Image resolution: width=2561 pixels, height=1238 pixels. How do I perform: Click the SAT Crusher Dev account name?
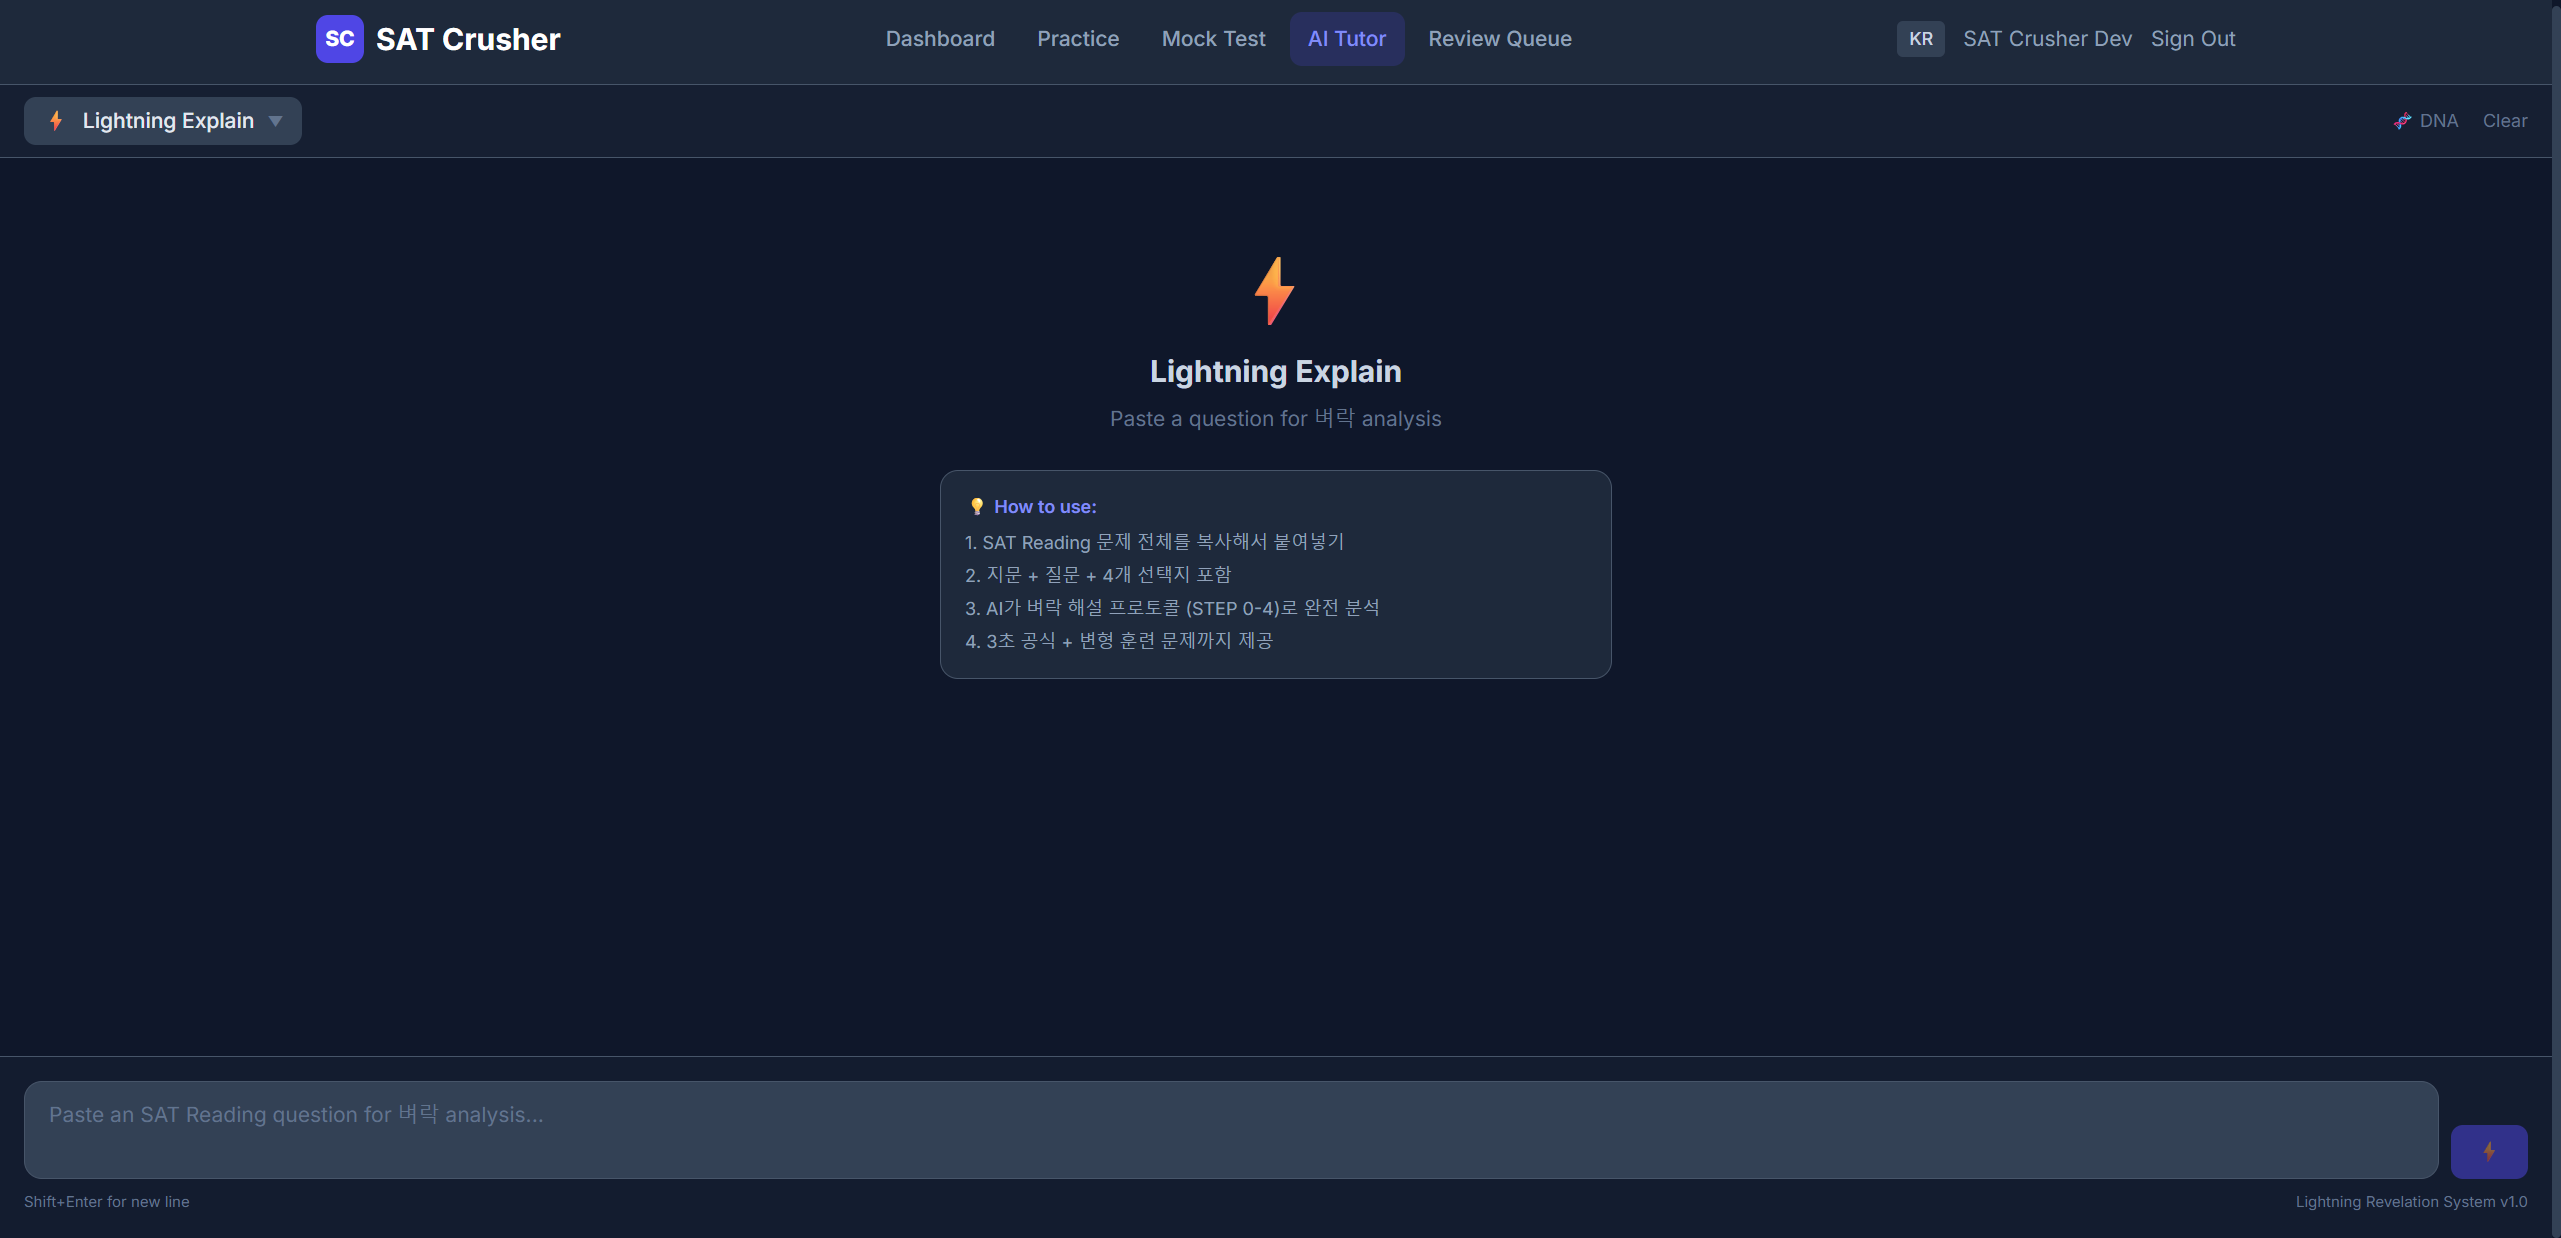point(2046,38)
